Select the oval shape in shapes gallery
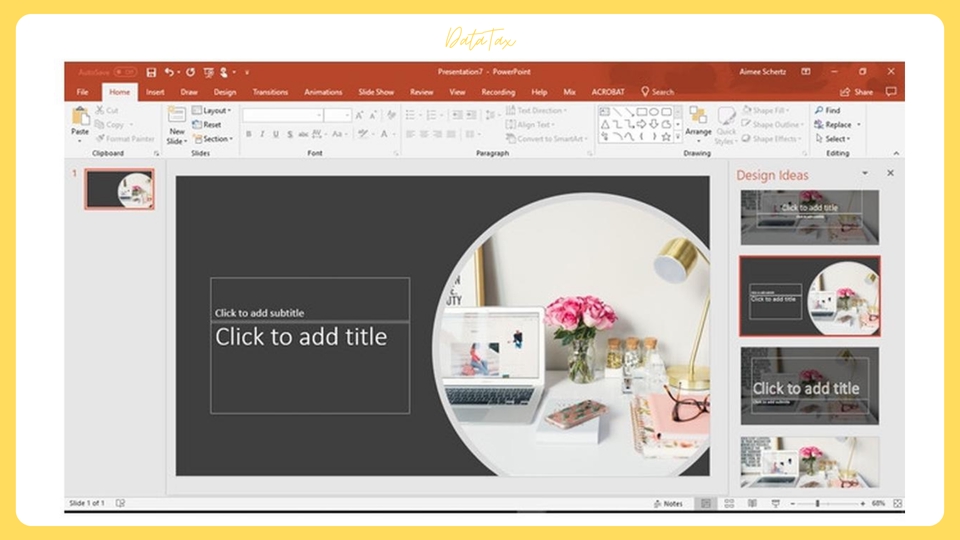Image resolution: width=960 pixels, height=540 pixels. pyautogui.click(x=654, y=112)
